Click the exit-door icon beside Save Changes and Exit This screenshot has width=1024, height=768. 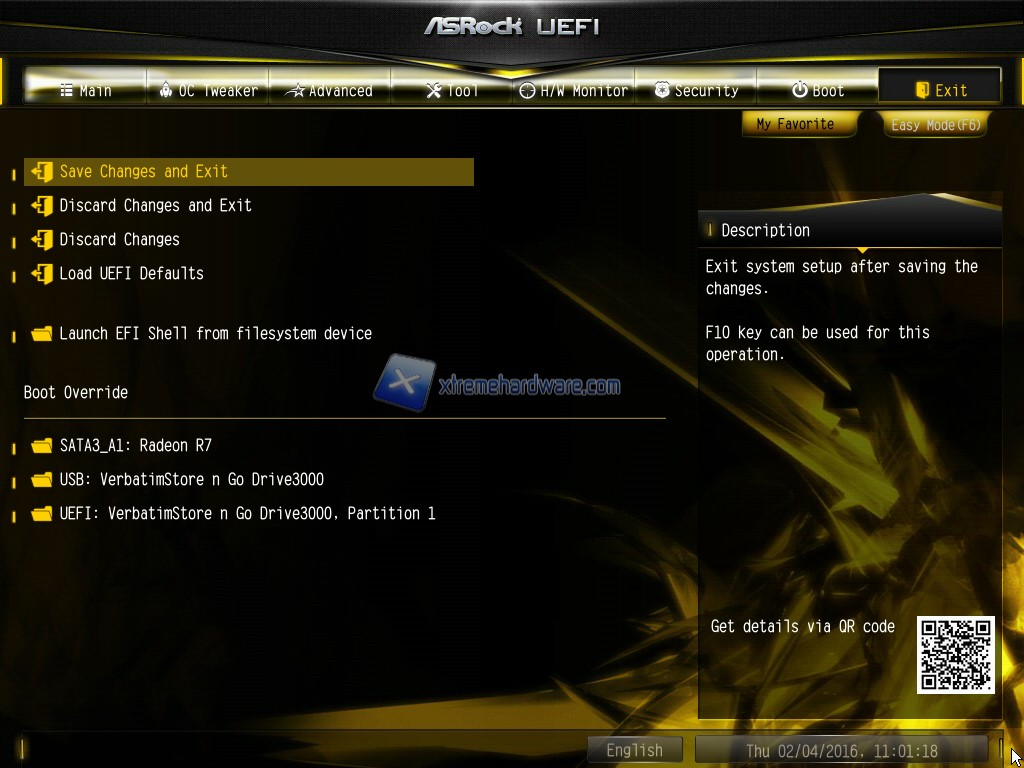[x=42, y=172]
